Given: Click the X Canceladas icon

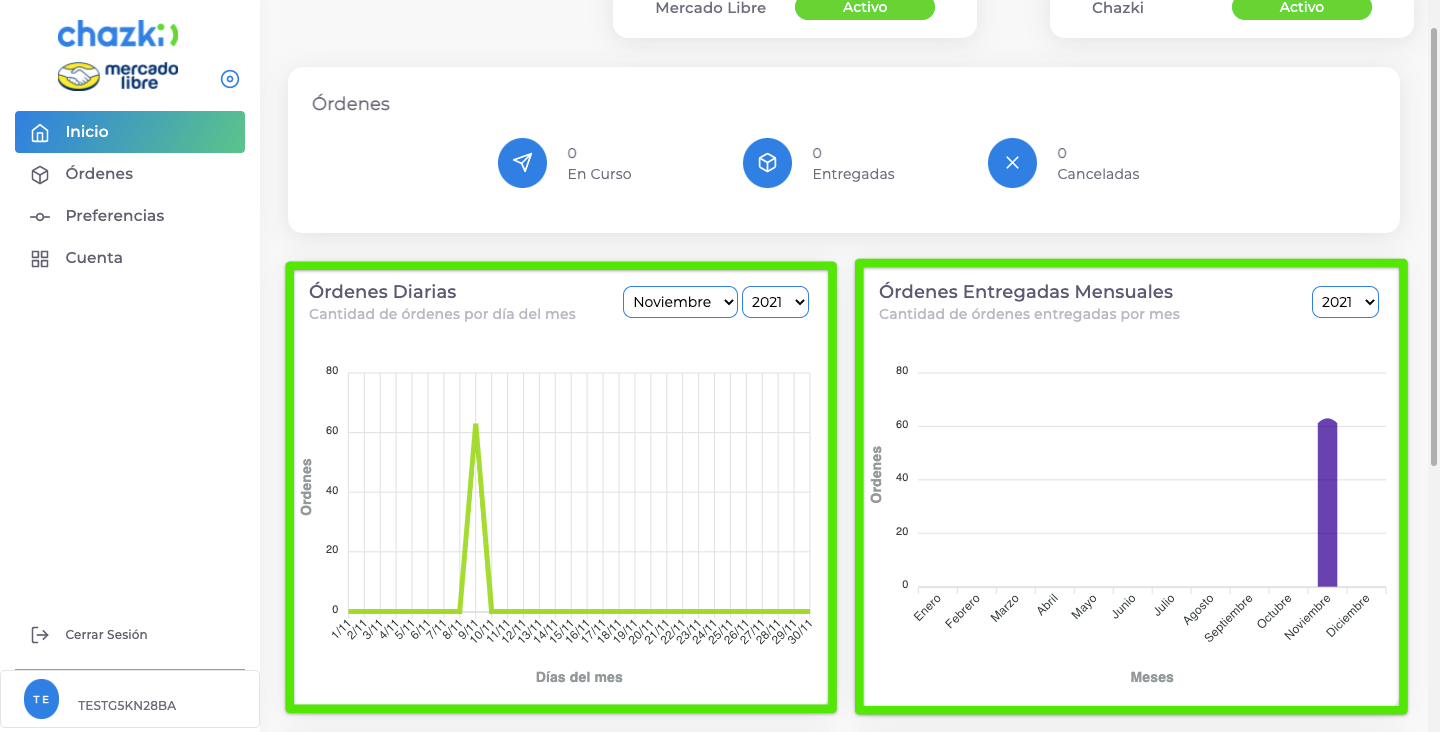Looking at the screenshot, I should pyautogui.click(x=1012, y=163).
